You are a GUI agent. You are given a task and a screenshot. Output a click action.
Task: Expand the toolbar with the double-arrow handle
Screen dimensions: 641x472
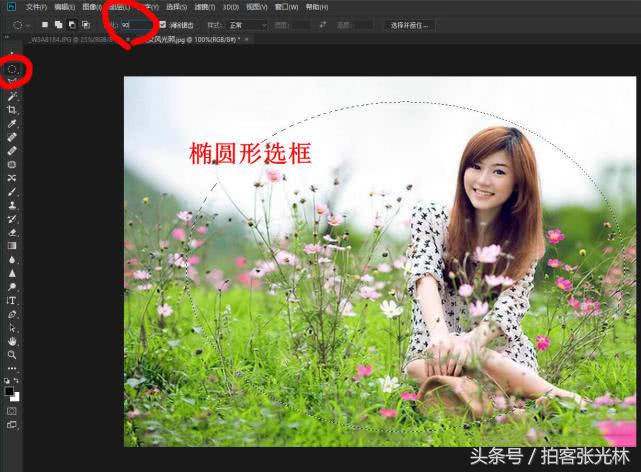(x=7, y=37)
